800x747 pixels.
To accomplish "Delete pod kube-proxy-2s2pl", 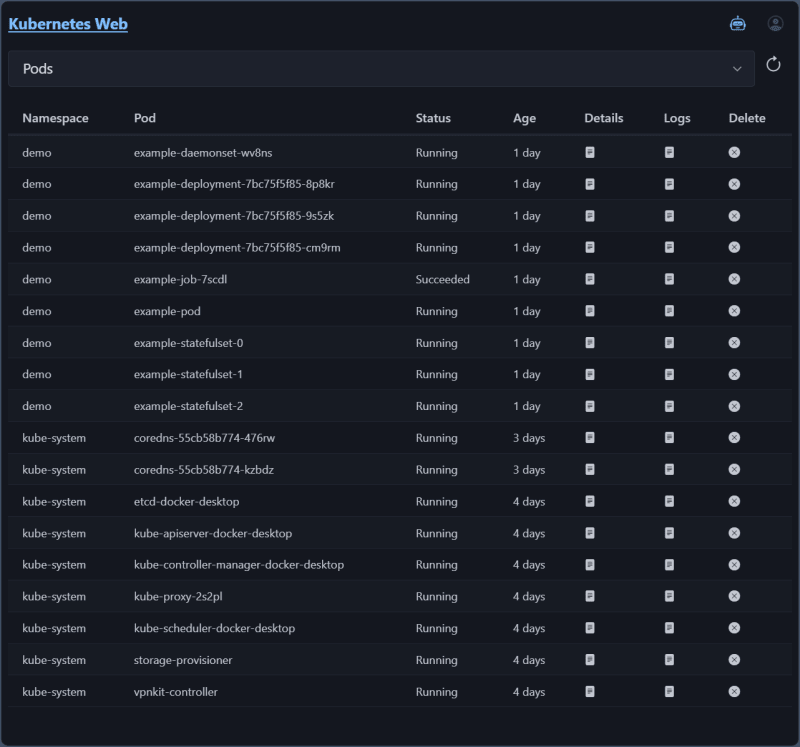I will tap(734, 596).
